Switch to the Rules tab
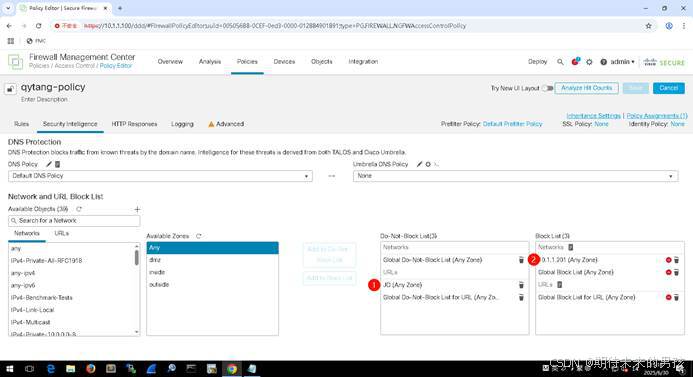The height and width of the screenshot is (377, 693). tap(21, 124)
